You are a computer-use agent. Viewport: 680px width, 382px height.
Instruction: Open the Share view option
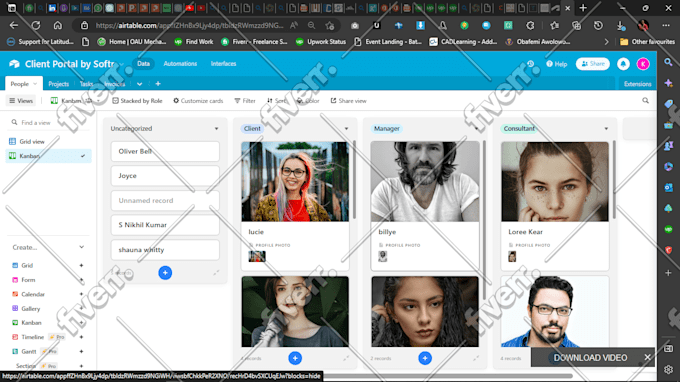tap(349, 101)
